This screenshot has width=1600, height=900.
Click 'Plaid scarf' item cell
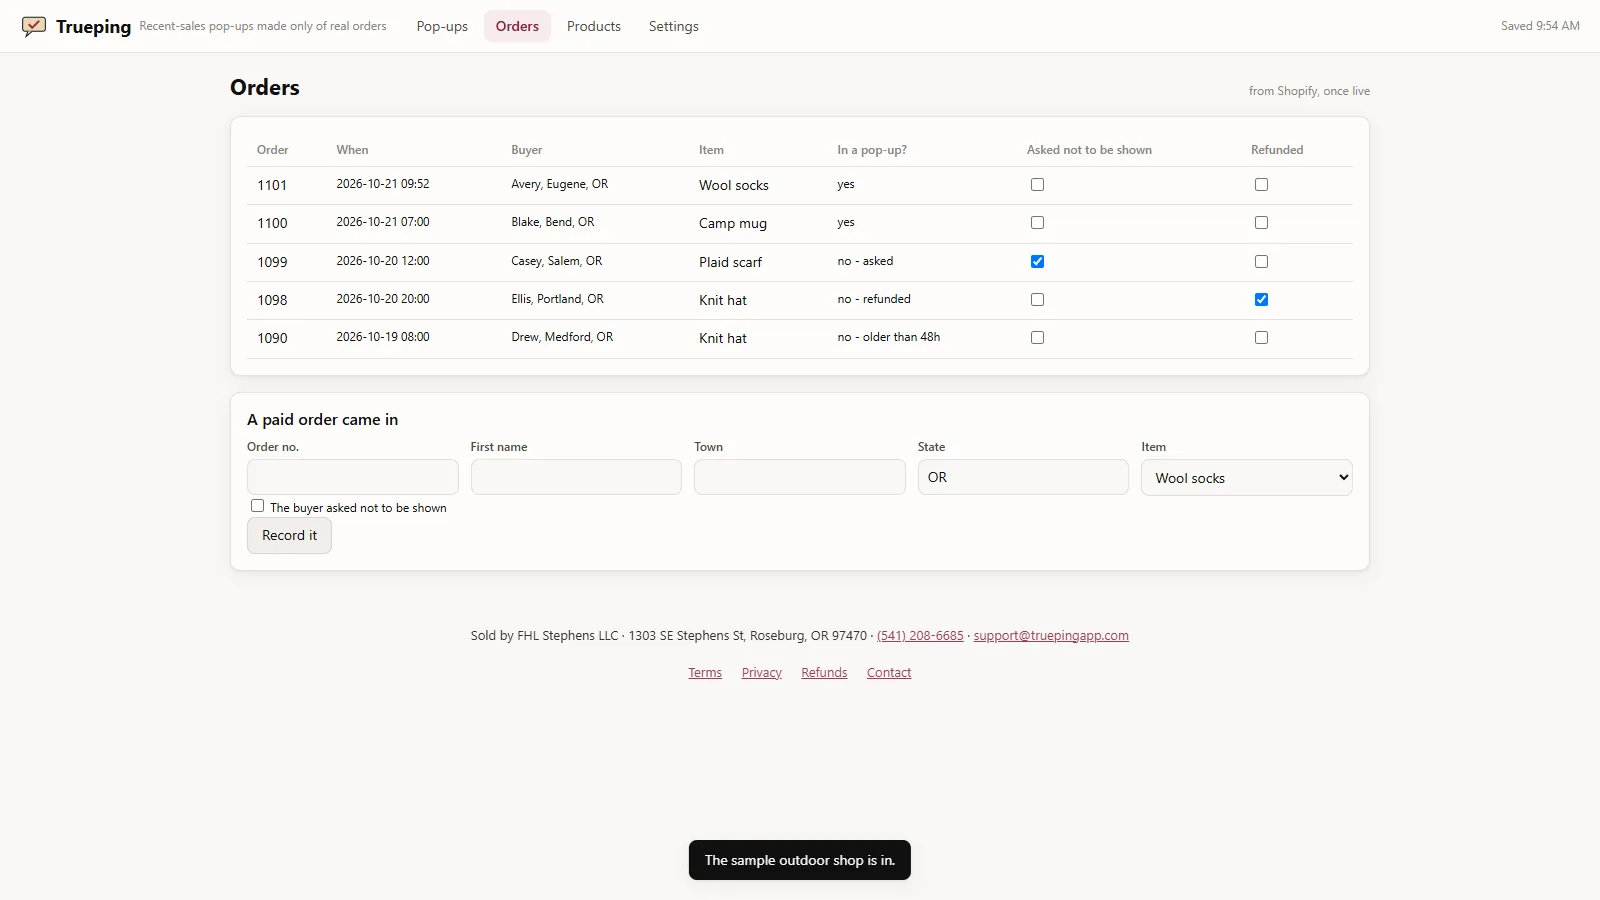[x=730, y=263]
